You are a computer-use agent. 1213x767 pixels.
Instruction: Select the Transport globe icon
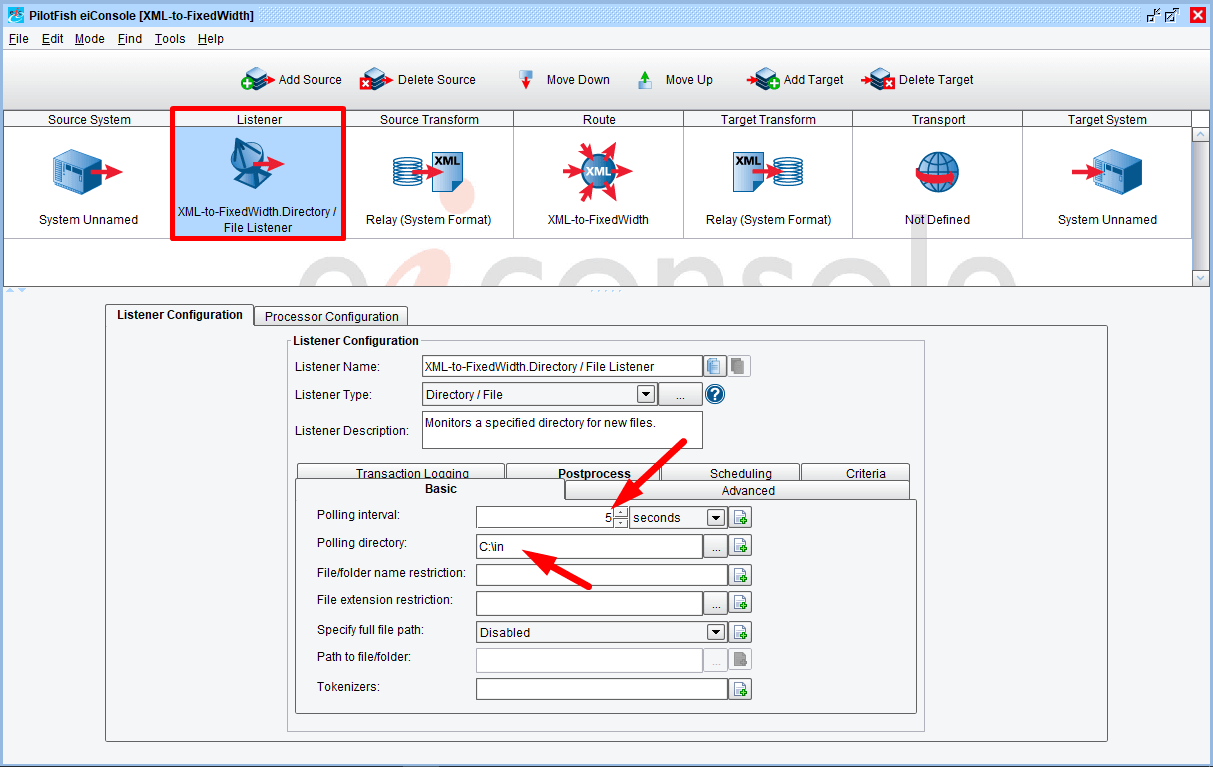click(x=938, y=172)
